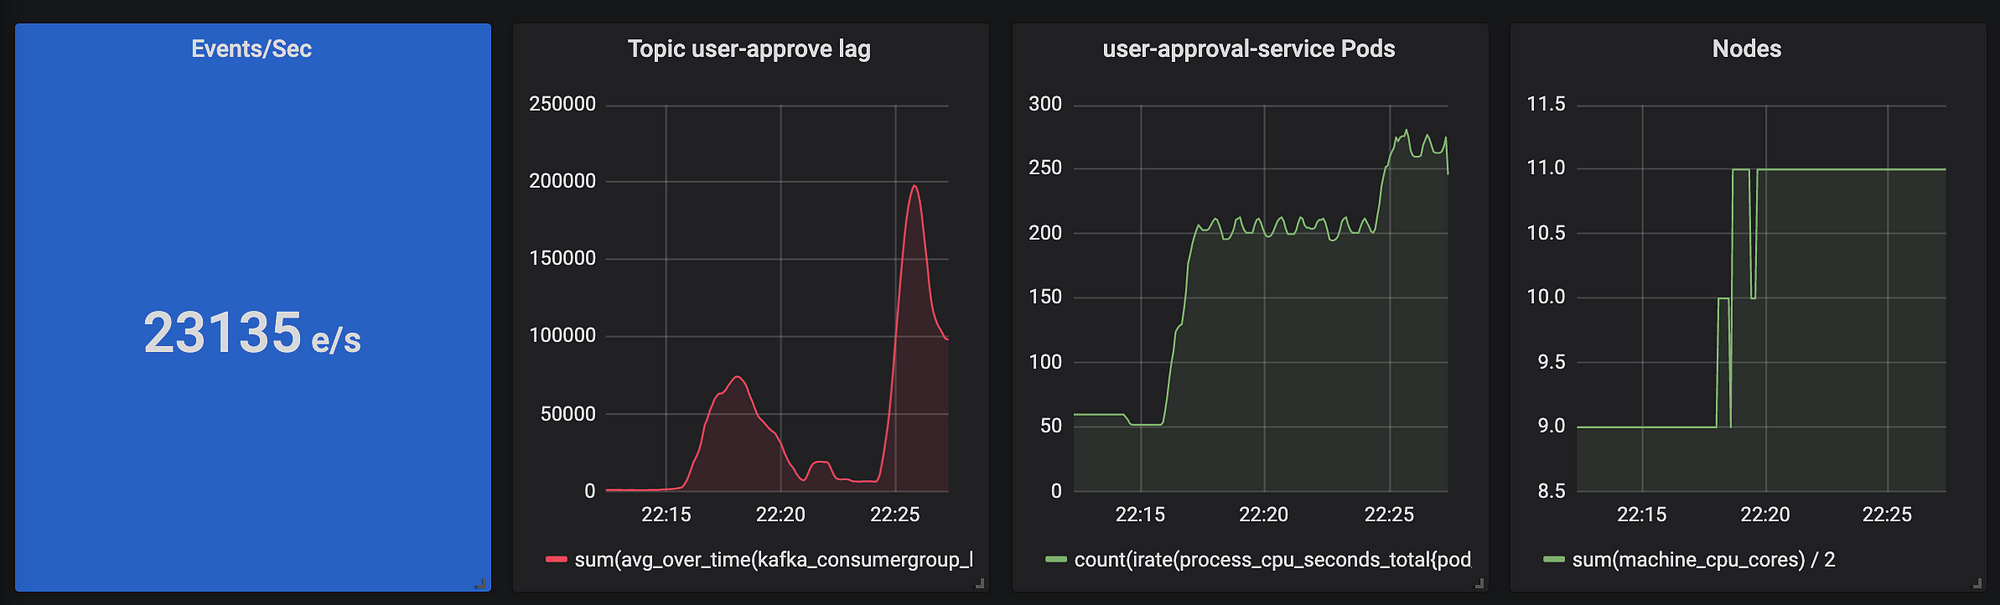
Task: Click the 22:15 x-axis label in Nodes chart
Action: coord(1642,514)
